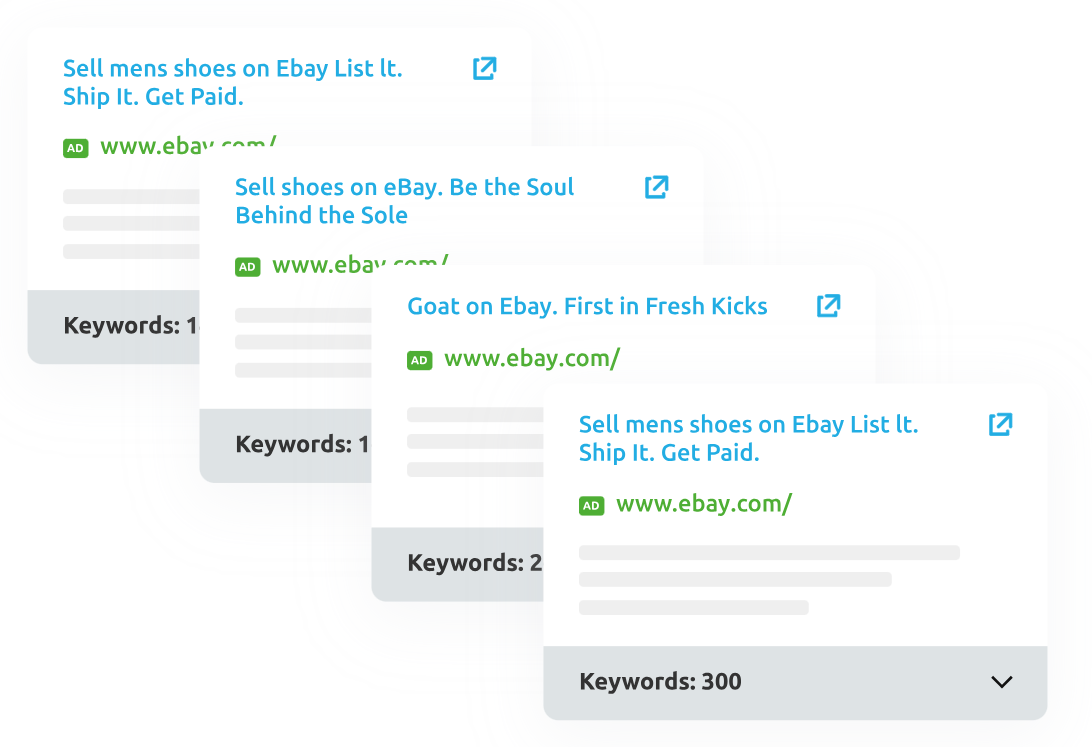Expand Keywords footer on the rearmost card
This screenshot has height=747, width=1092.
[x=114, y=326]
